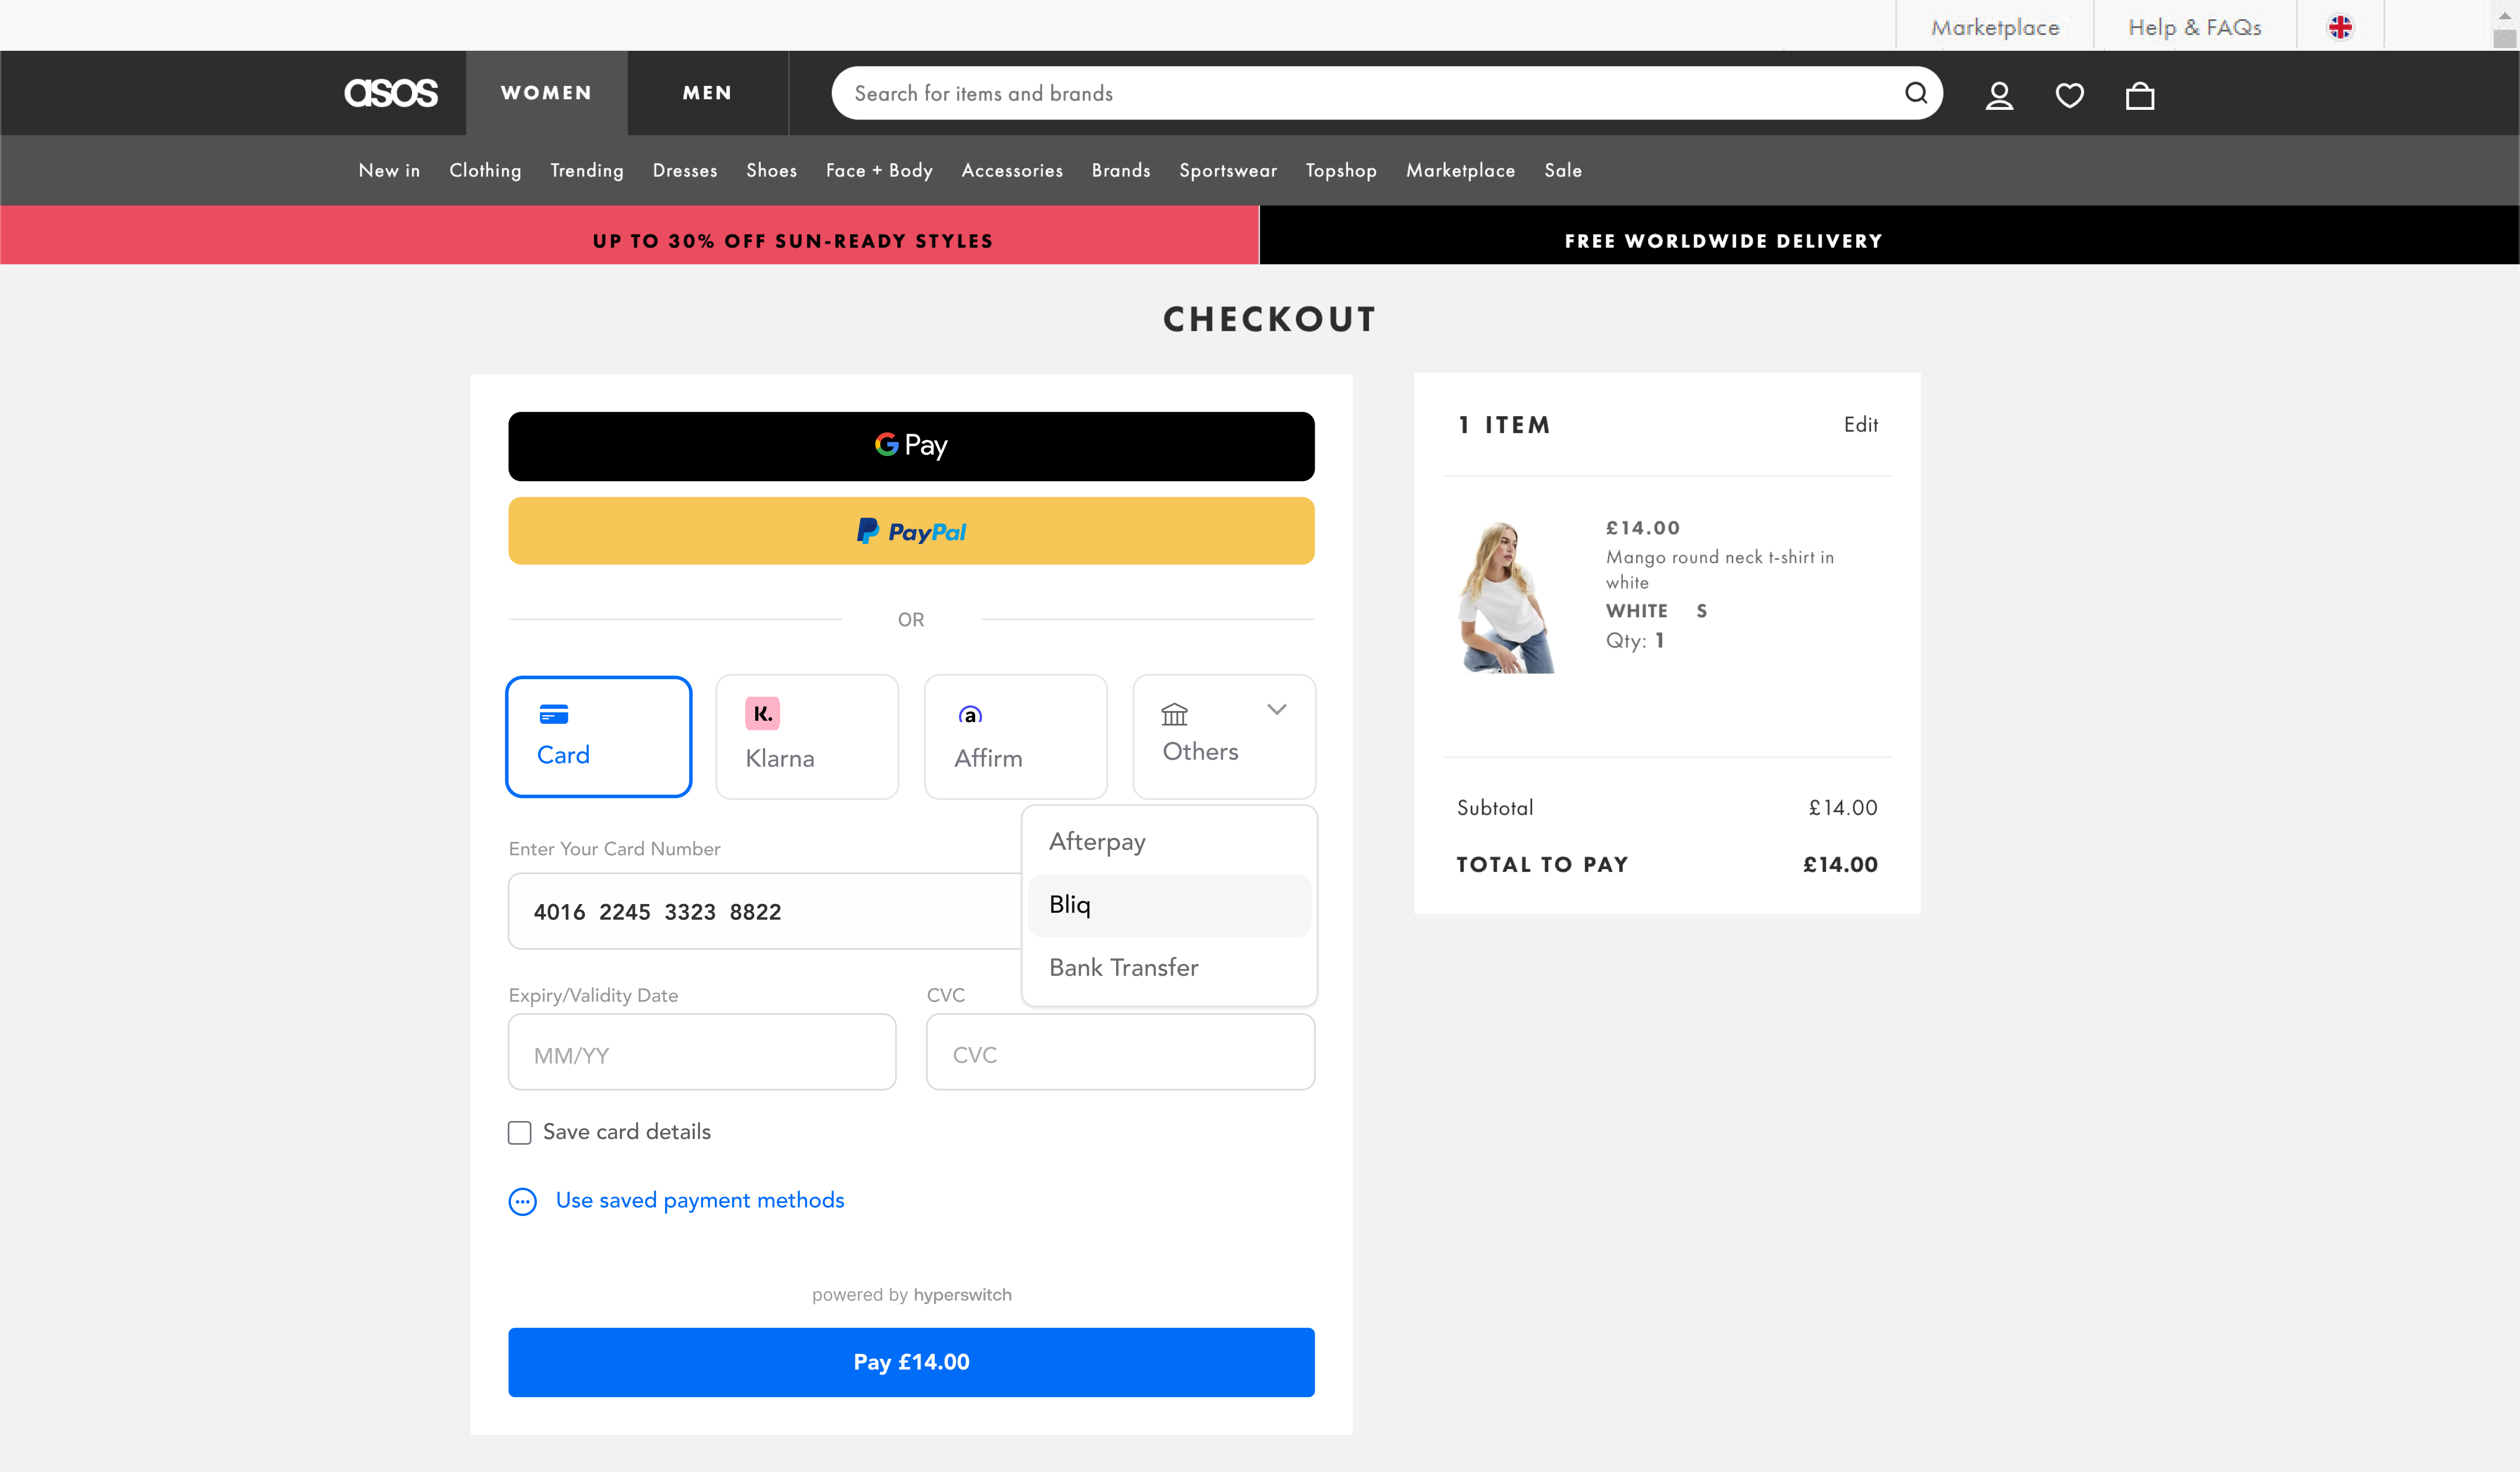Viewport: 2520px width, 1472px height.
Task: Click the ASOS logo
Action: [391, 93]
